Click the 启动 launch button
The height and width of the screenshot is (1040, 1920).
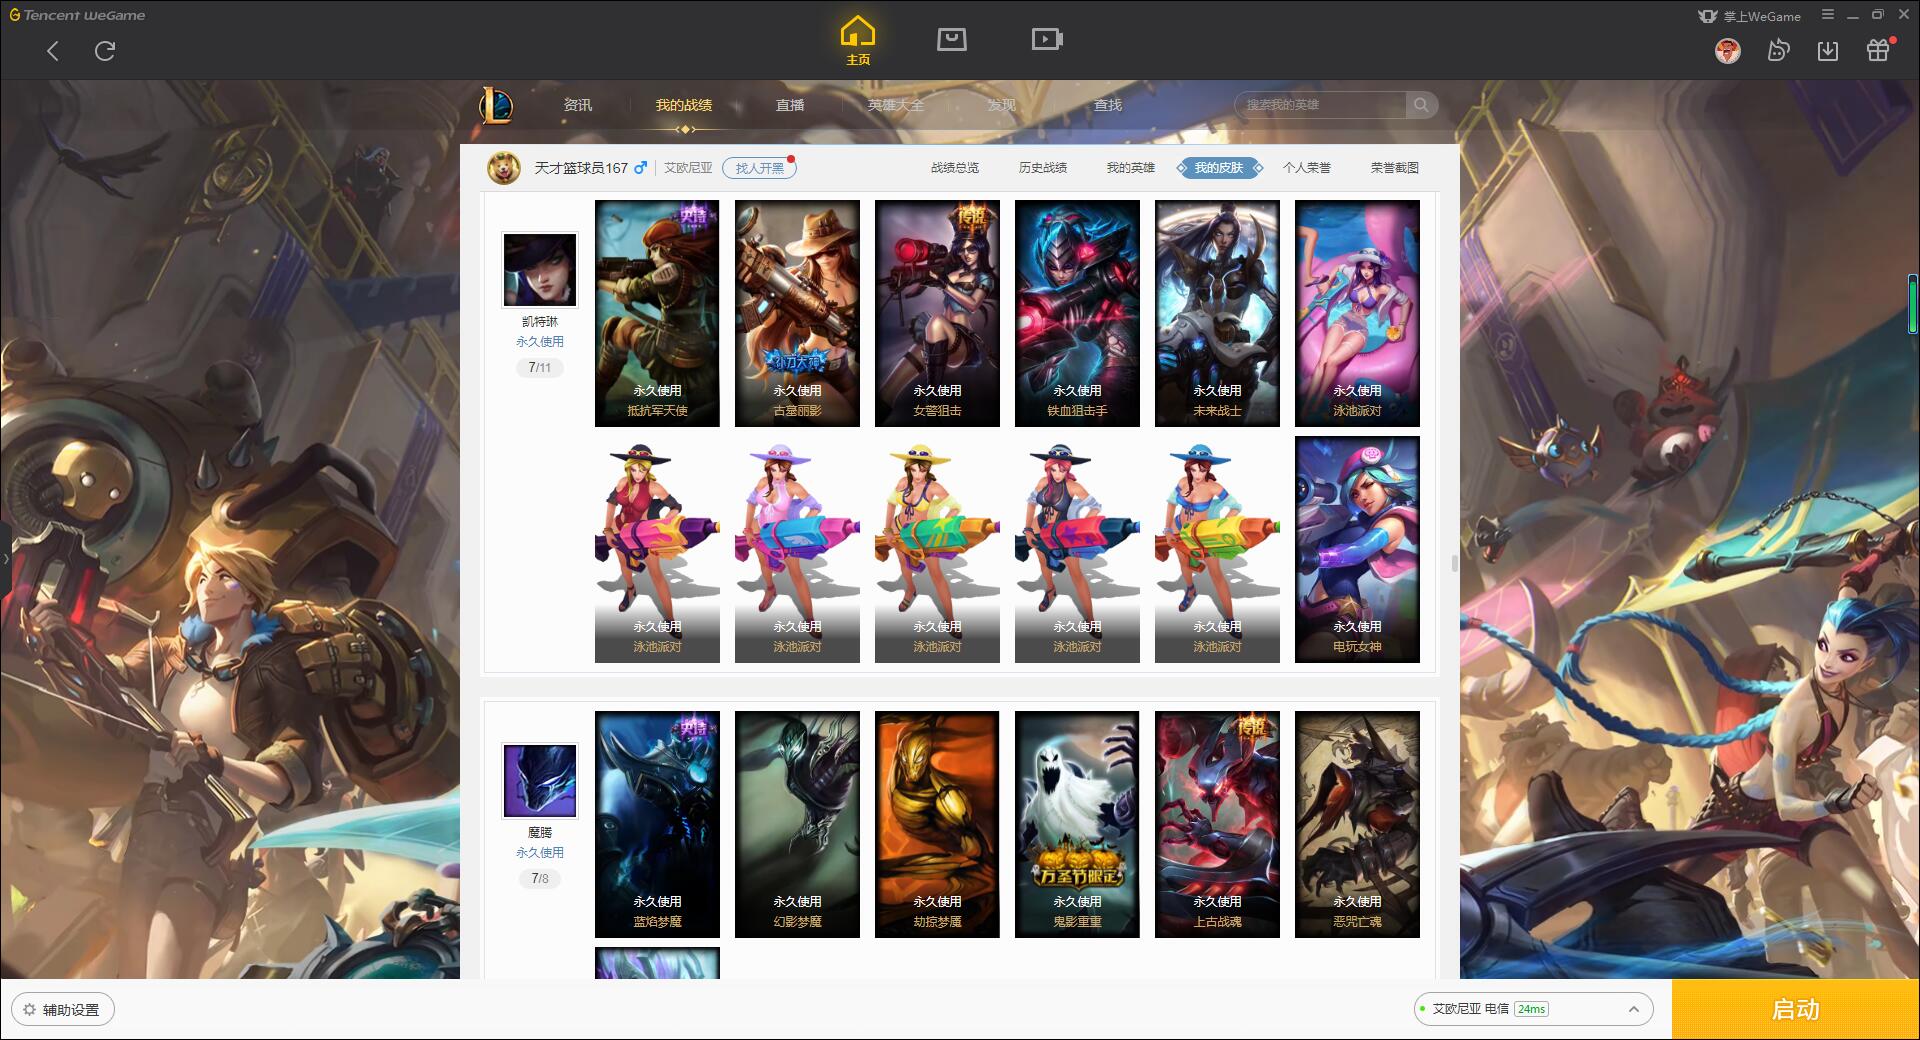coord(1796,1010)
